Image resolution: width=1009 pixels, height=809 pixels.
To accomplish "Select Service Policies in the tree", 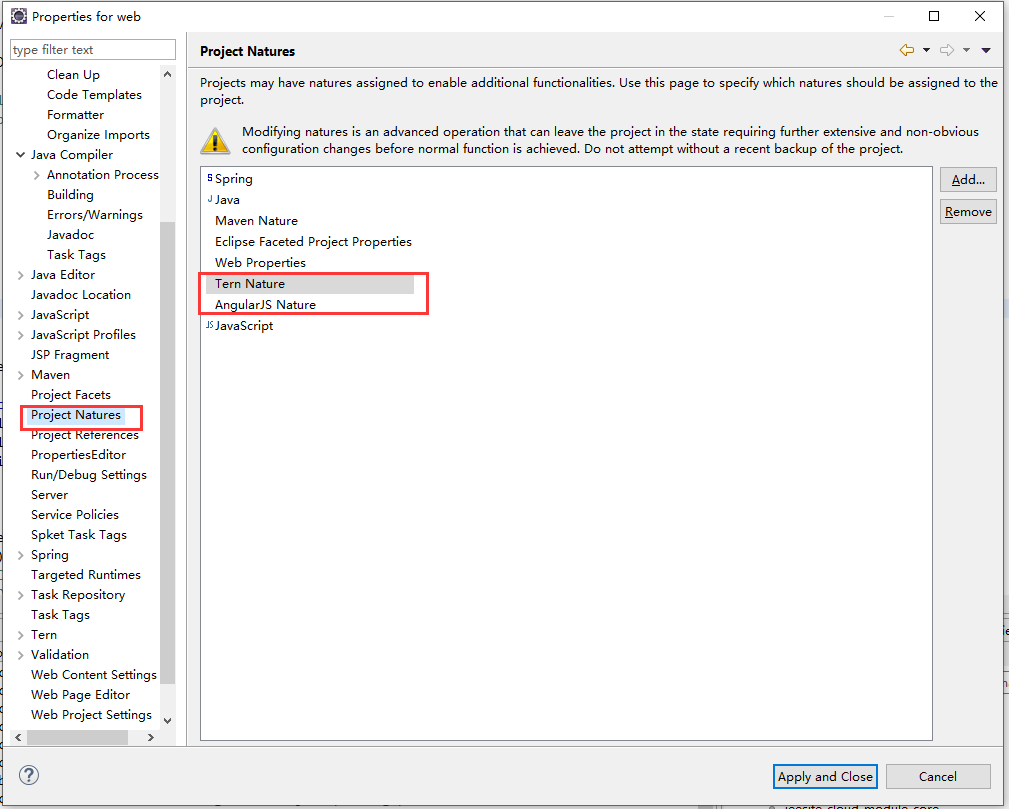I will click(x=75, y=514).
